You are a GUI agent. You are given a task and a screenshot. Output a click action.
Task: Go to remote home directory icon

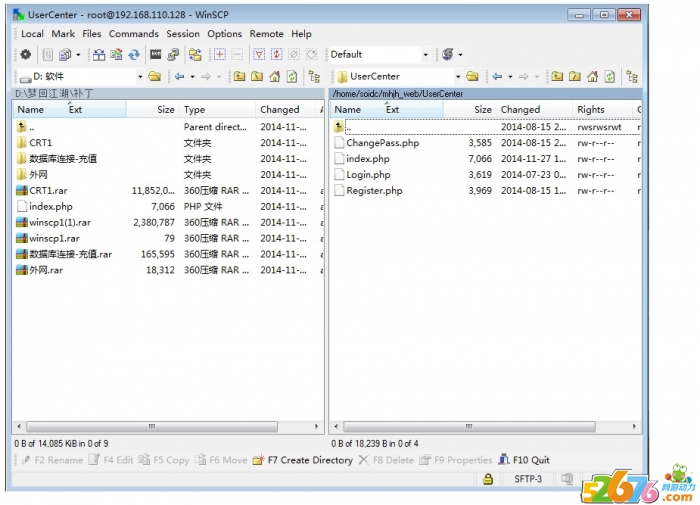tap(592, 76)
